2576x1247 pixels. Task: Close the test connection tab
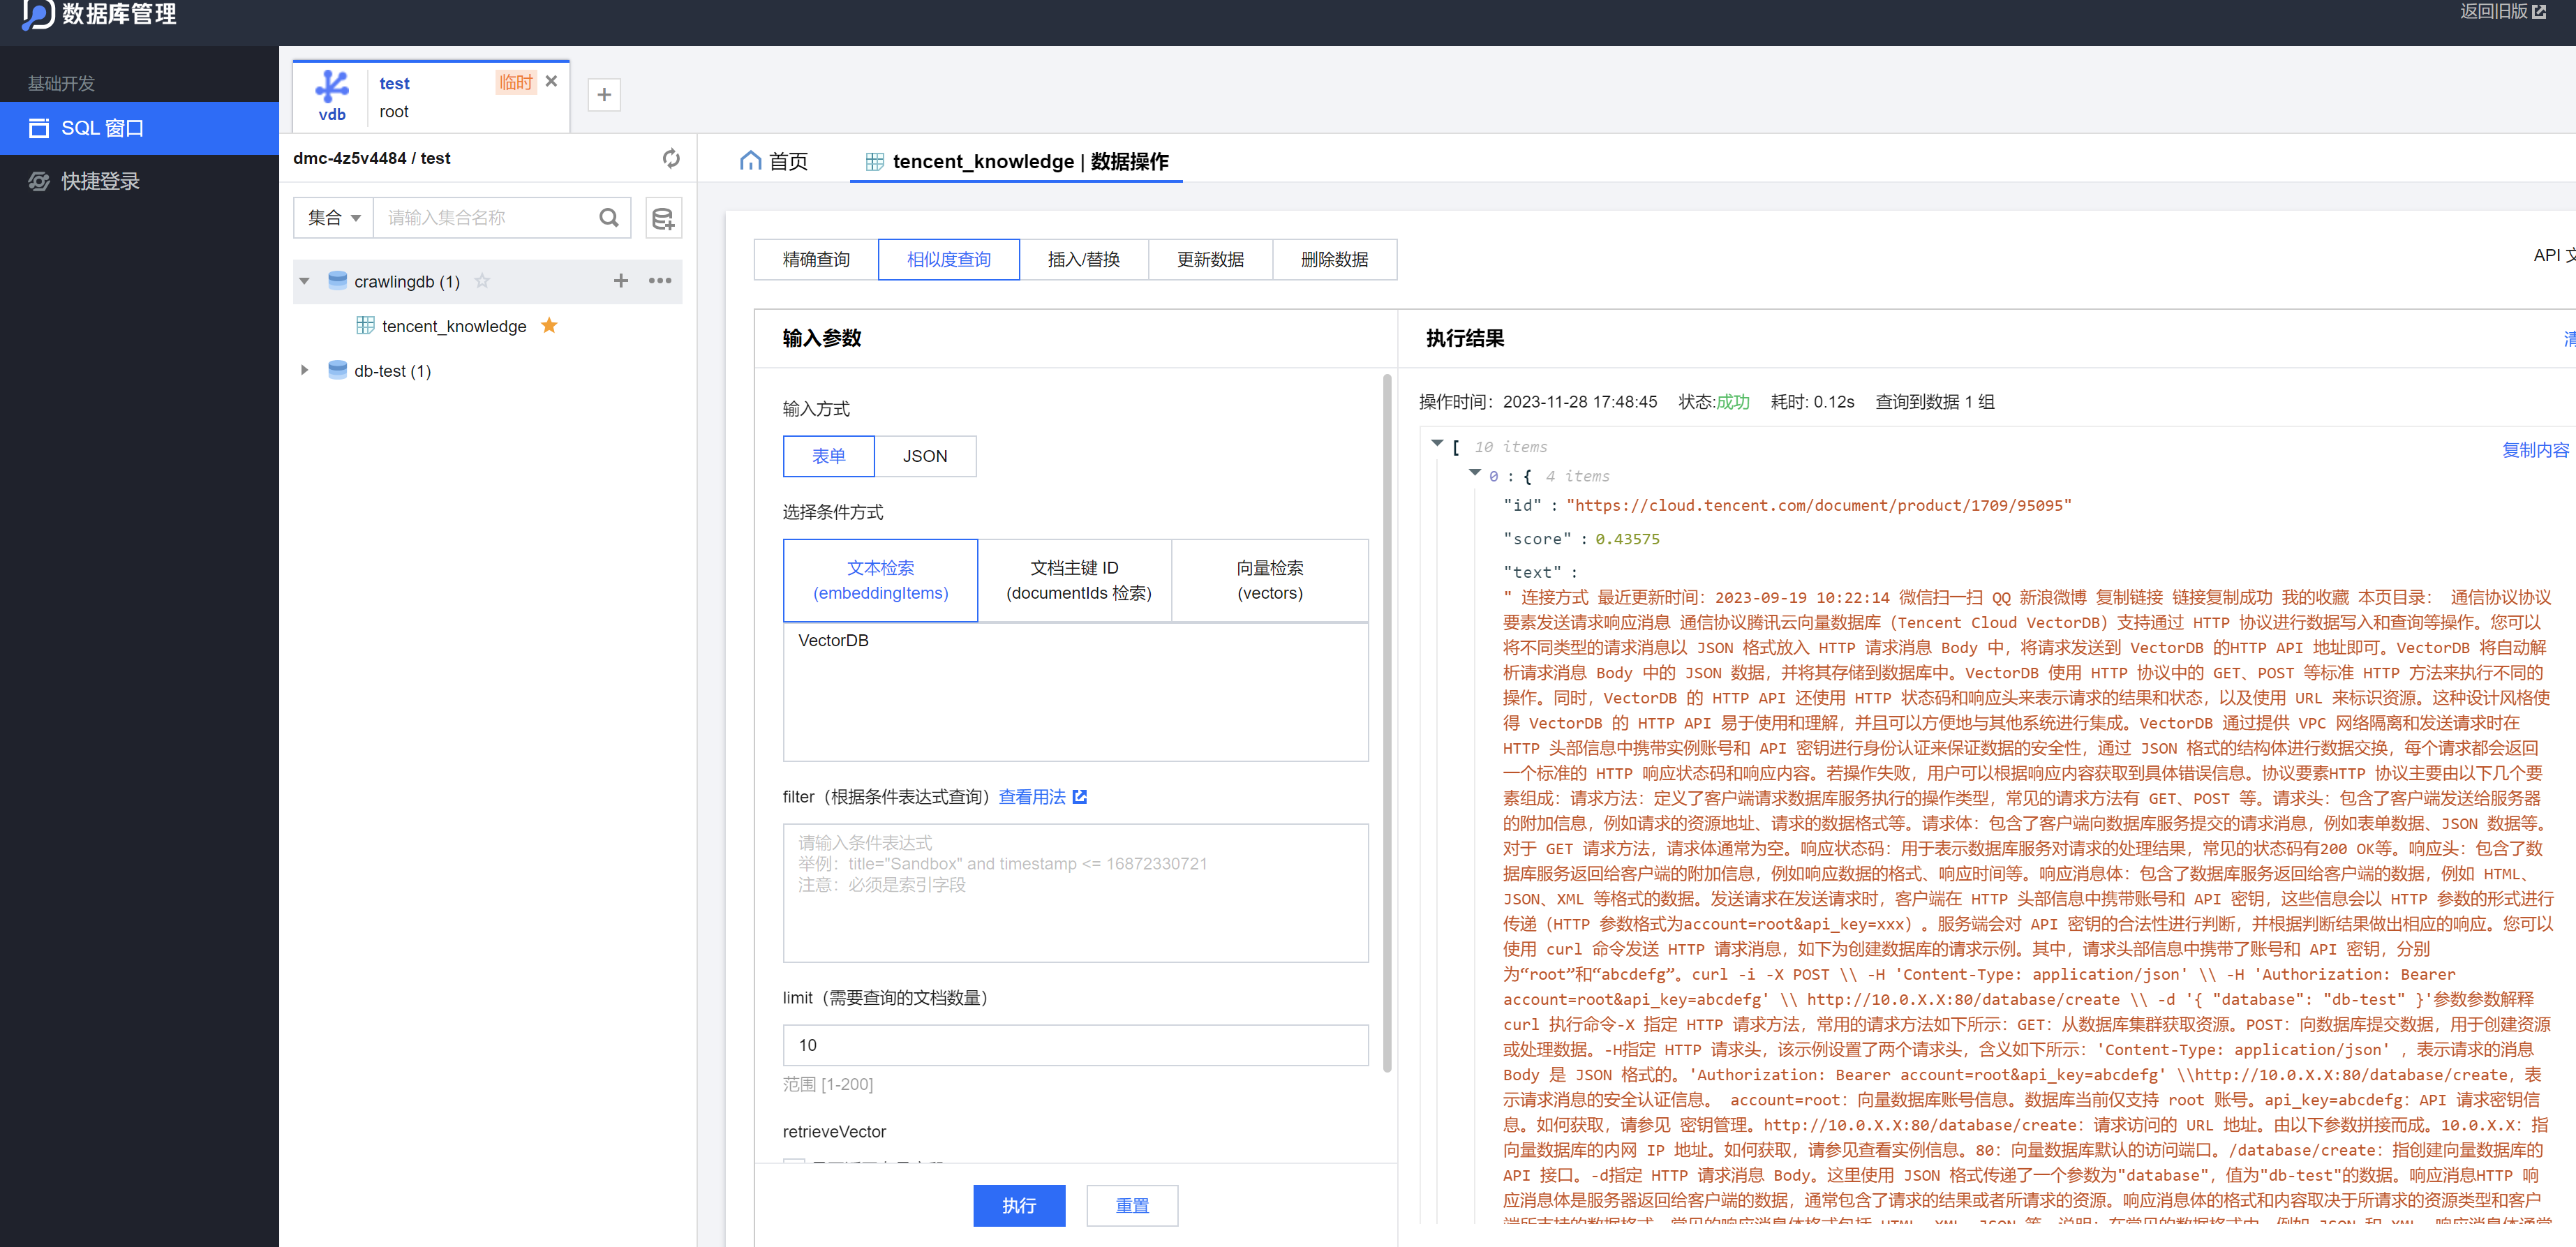(x=551, y=81)
